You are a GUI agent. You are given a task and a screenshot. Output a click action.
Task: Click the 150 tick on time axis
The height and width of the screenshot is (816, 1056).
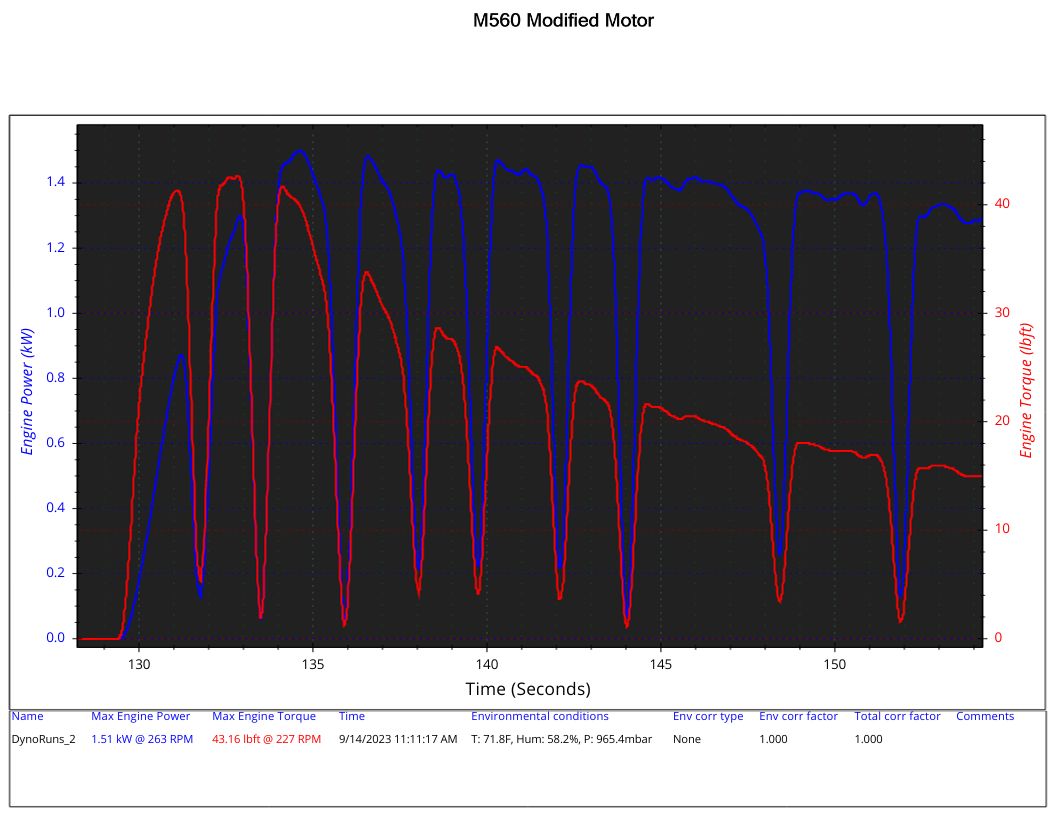coord(834,665)
